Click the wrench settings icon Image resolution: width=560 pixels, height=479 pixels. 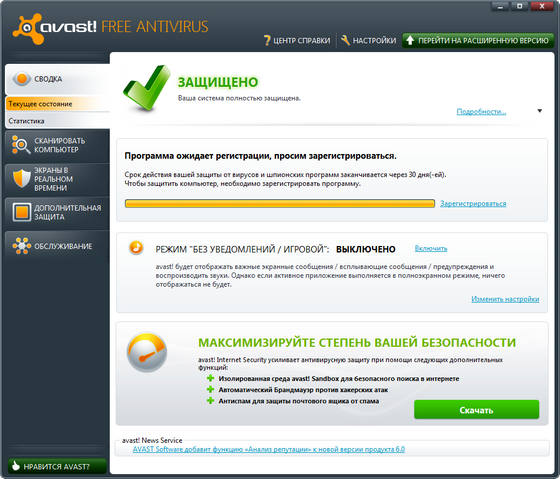tap(345, 40)
